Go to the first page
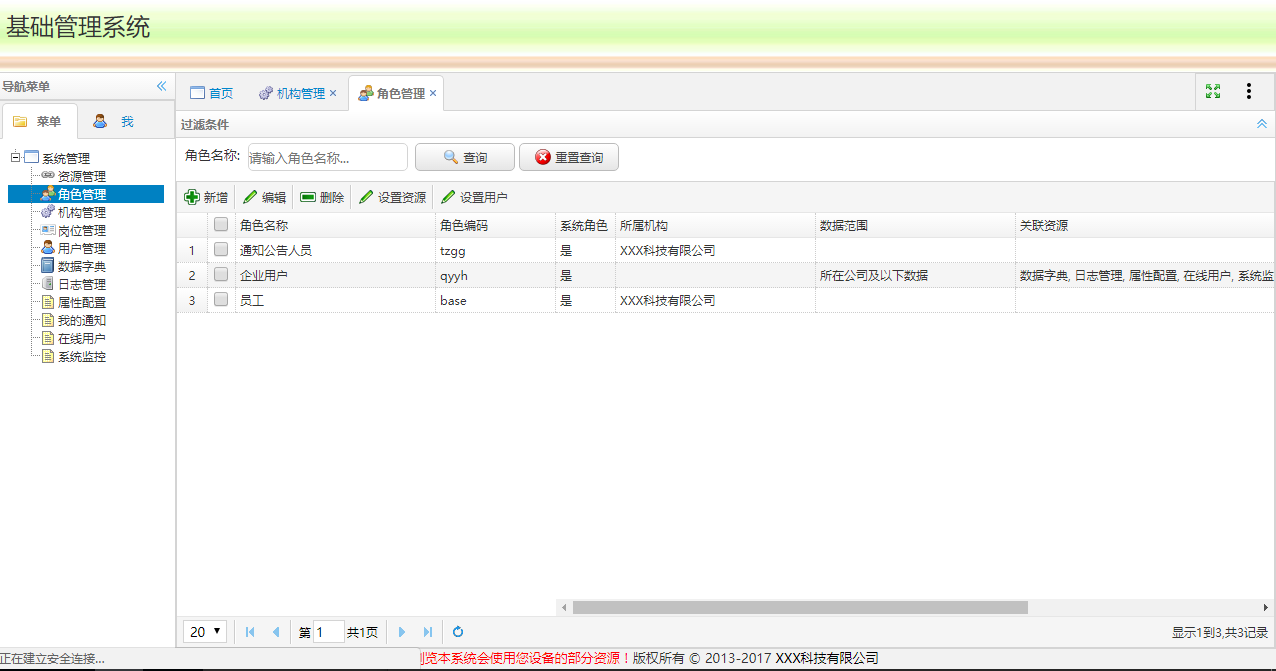 coord(250,632)
